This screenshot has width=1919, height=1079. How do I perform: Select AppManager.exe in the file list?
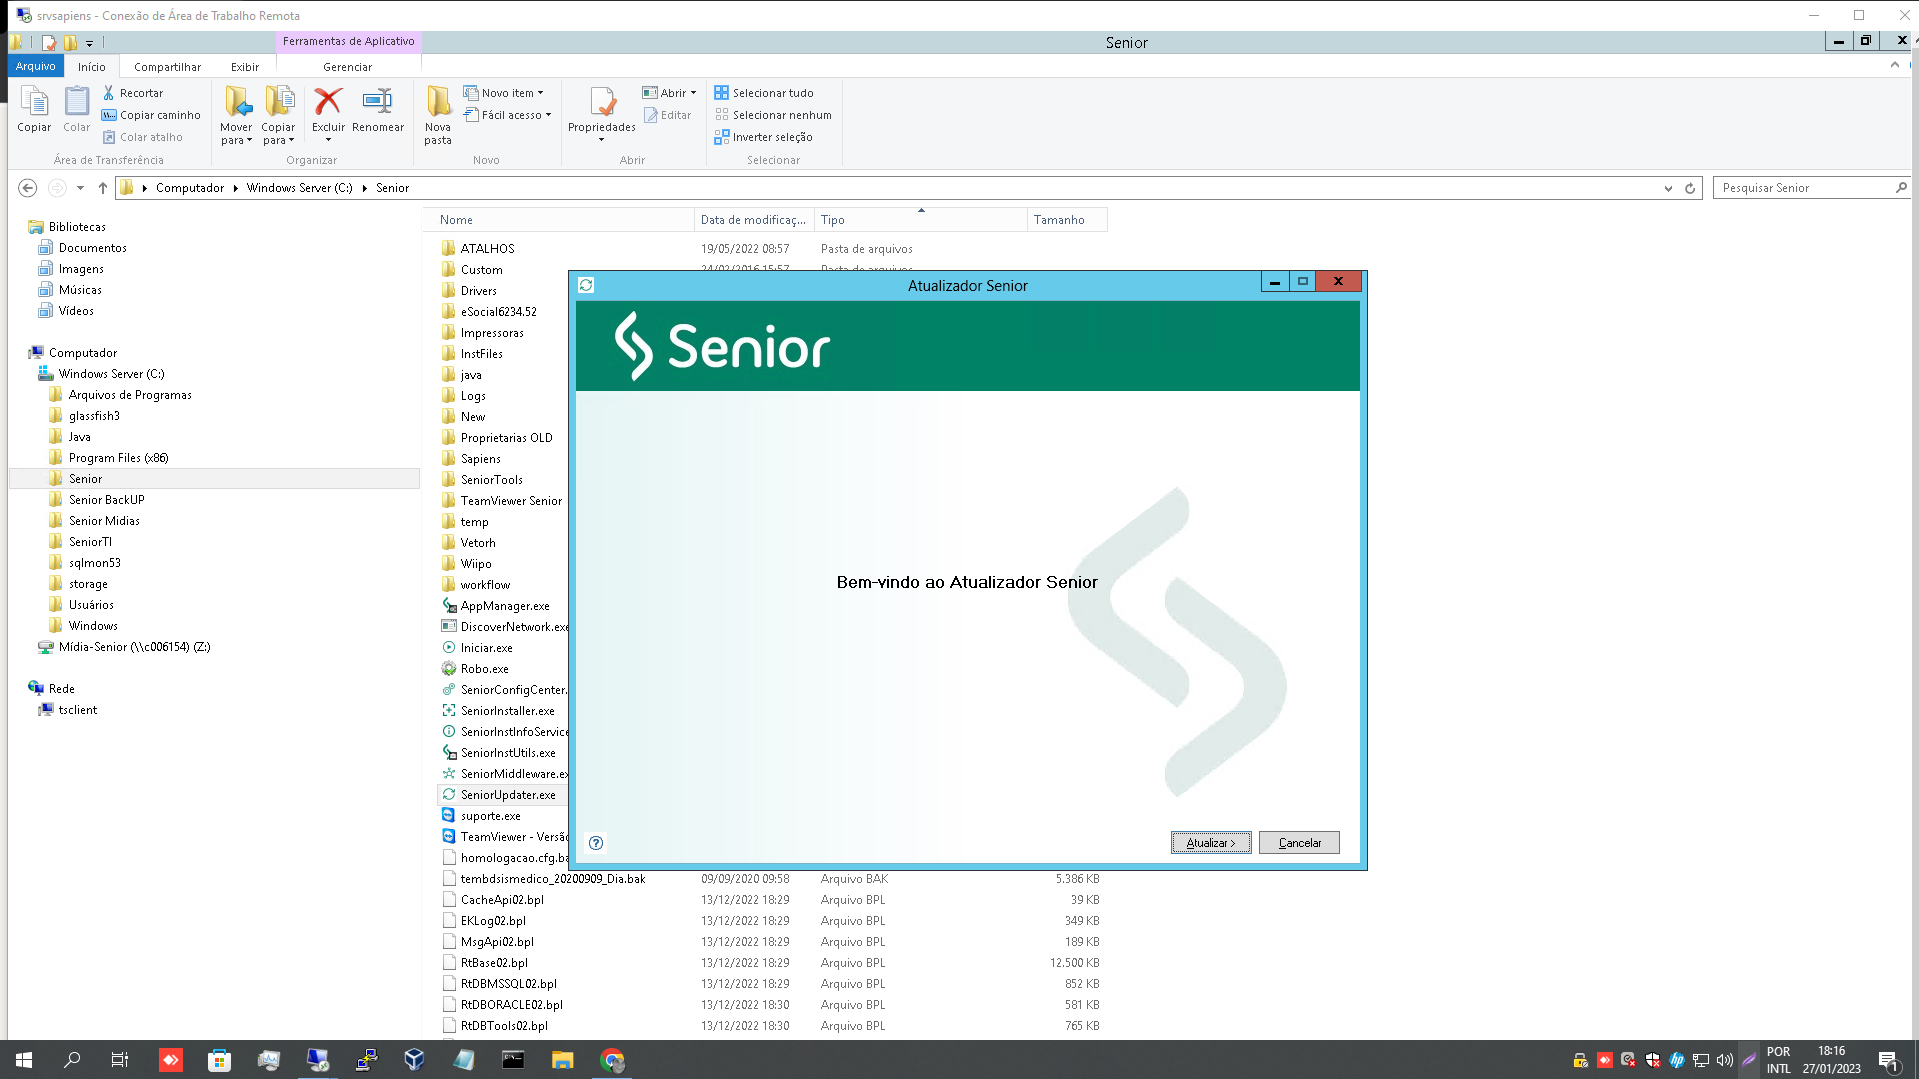(x=505, y=606)
